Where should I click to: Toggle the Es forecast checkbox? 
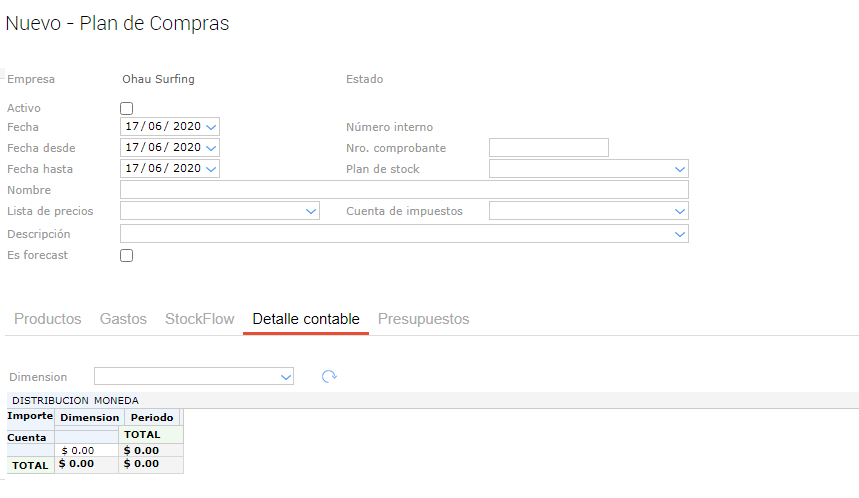tap(126, 255)
